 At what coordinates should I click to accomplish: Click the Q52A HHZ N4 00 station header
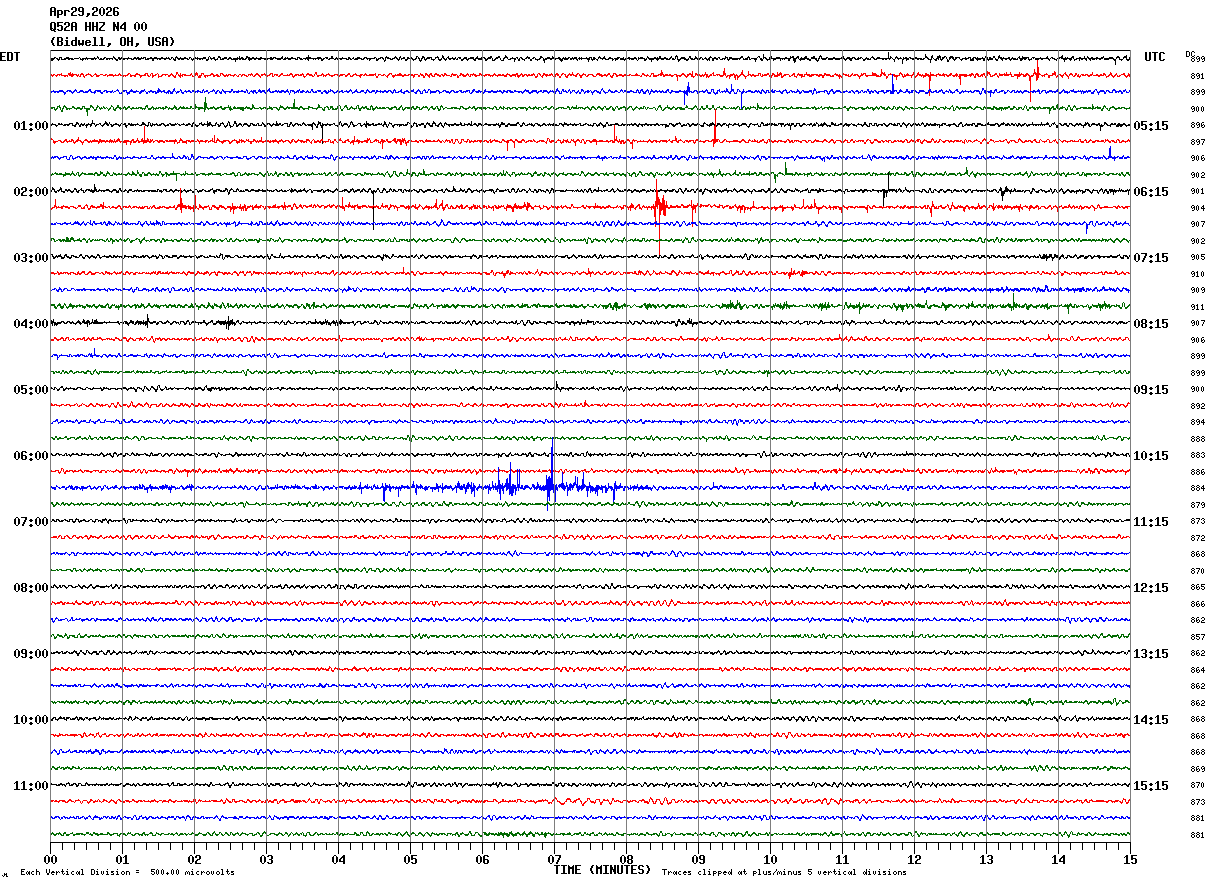pyautogui.click(x=98, y=27)
